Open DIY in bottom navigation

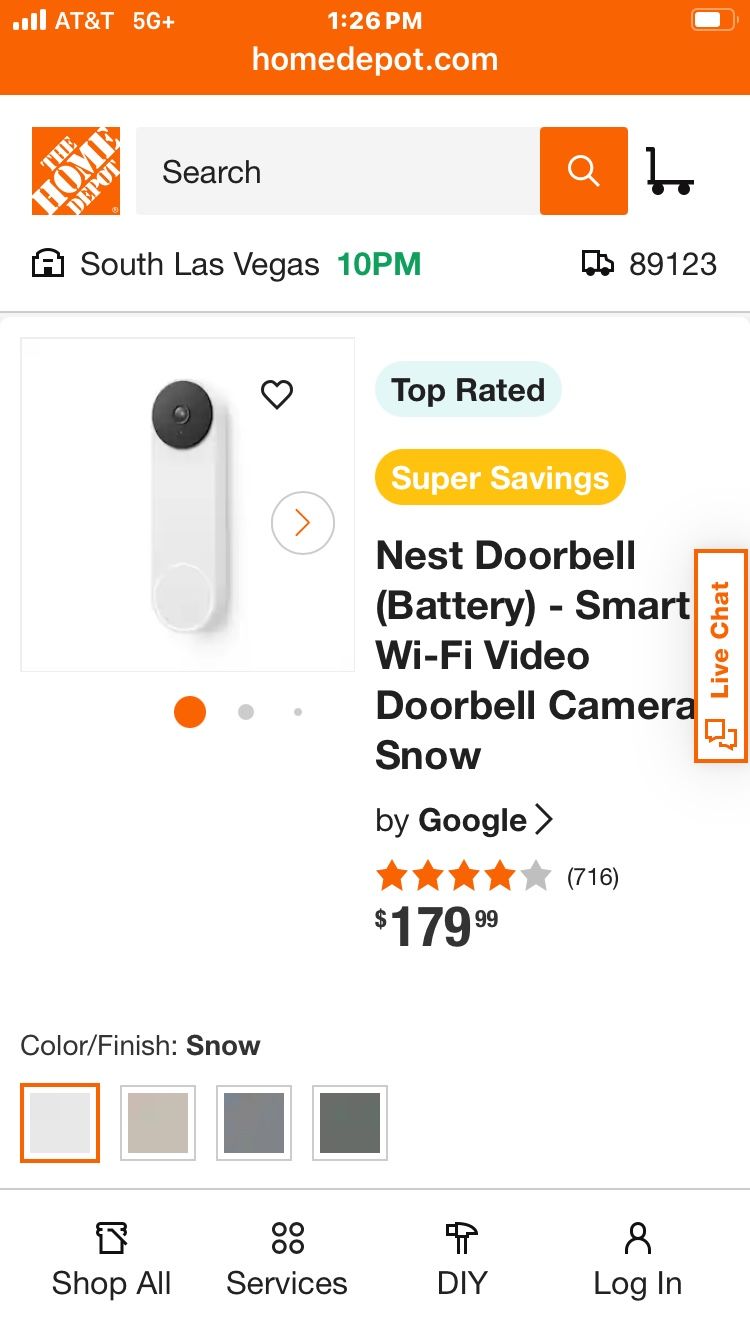point(462,1260)
